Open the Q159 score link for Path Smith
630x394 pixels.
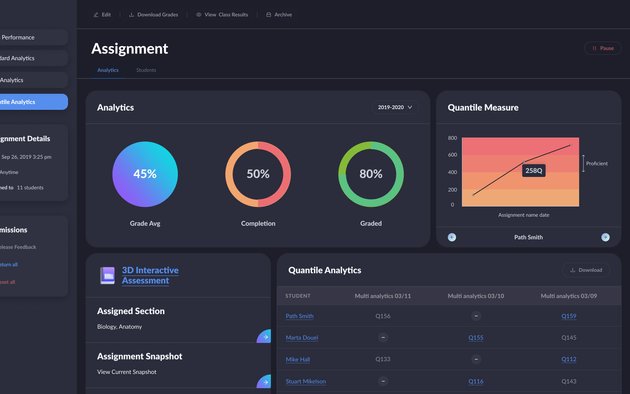(x=569, y=316)
